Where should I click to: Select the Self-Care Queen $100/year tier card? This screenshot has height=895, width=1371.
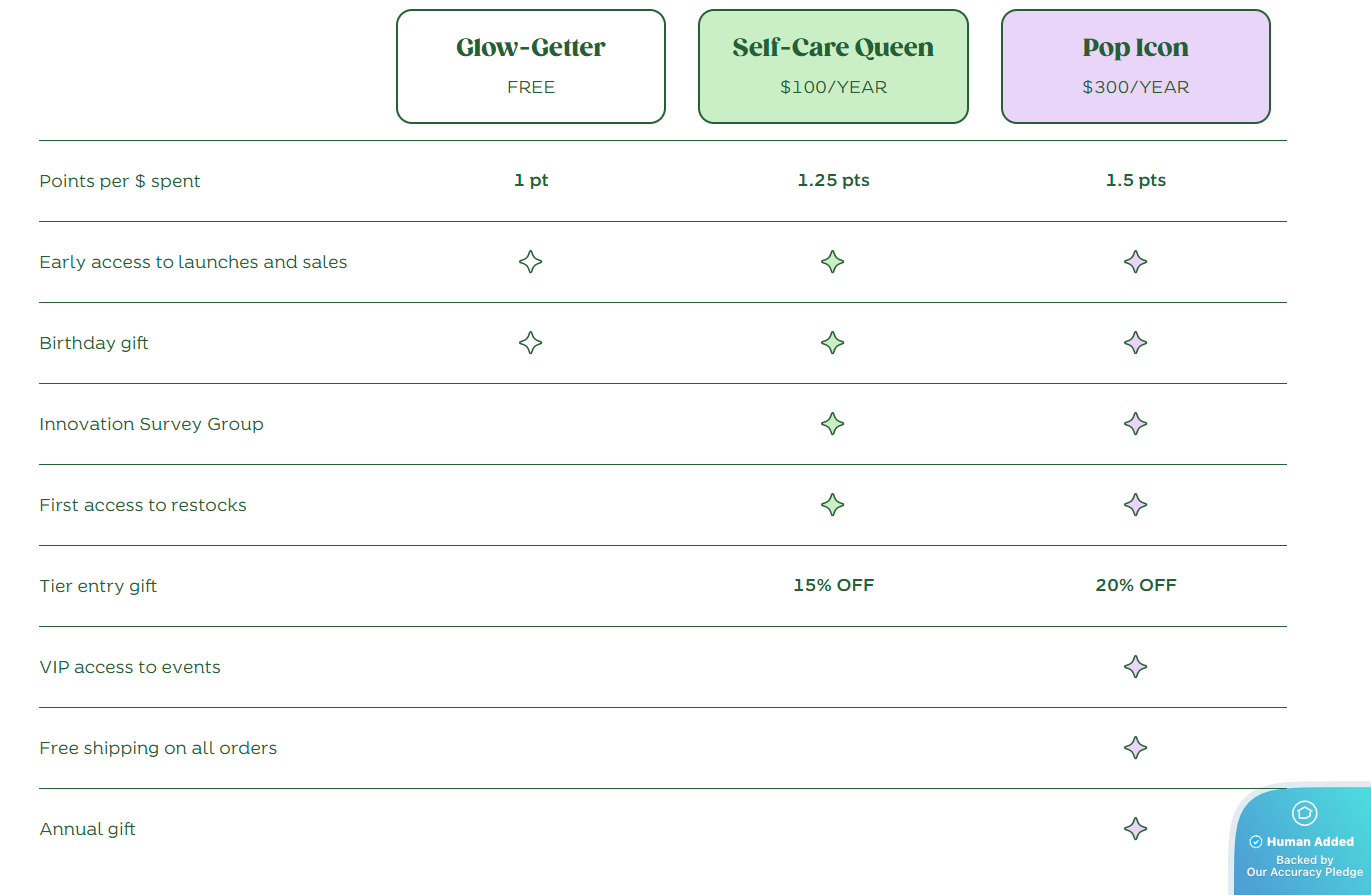click(833, 67)
